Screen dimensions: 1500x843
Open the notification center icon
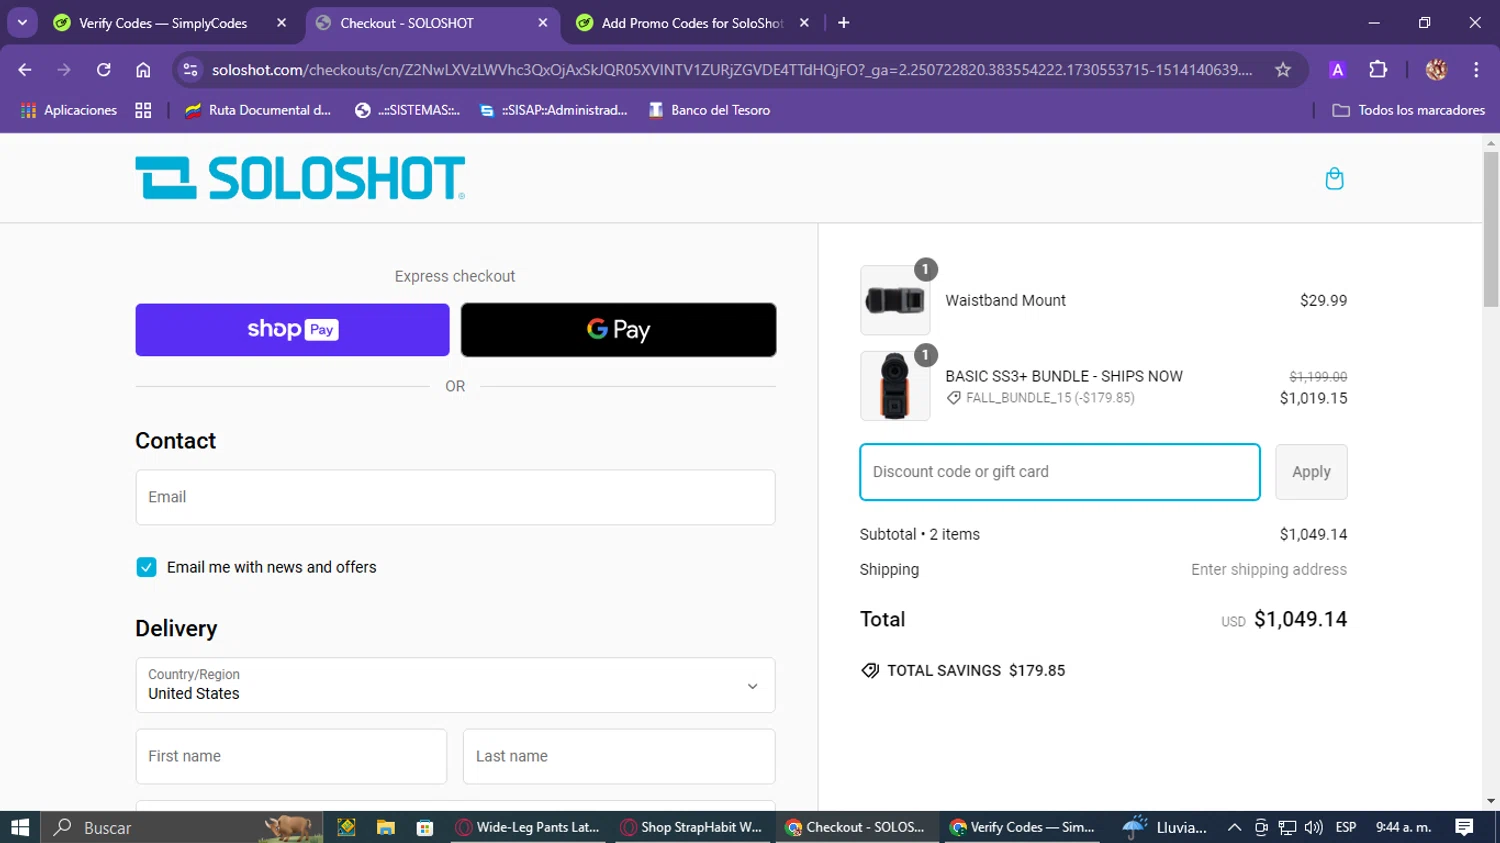point(1464,827)
